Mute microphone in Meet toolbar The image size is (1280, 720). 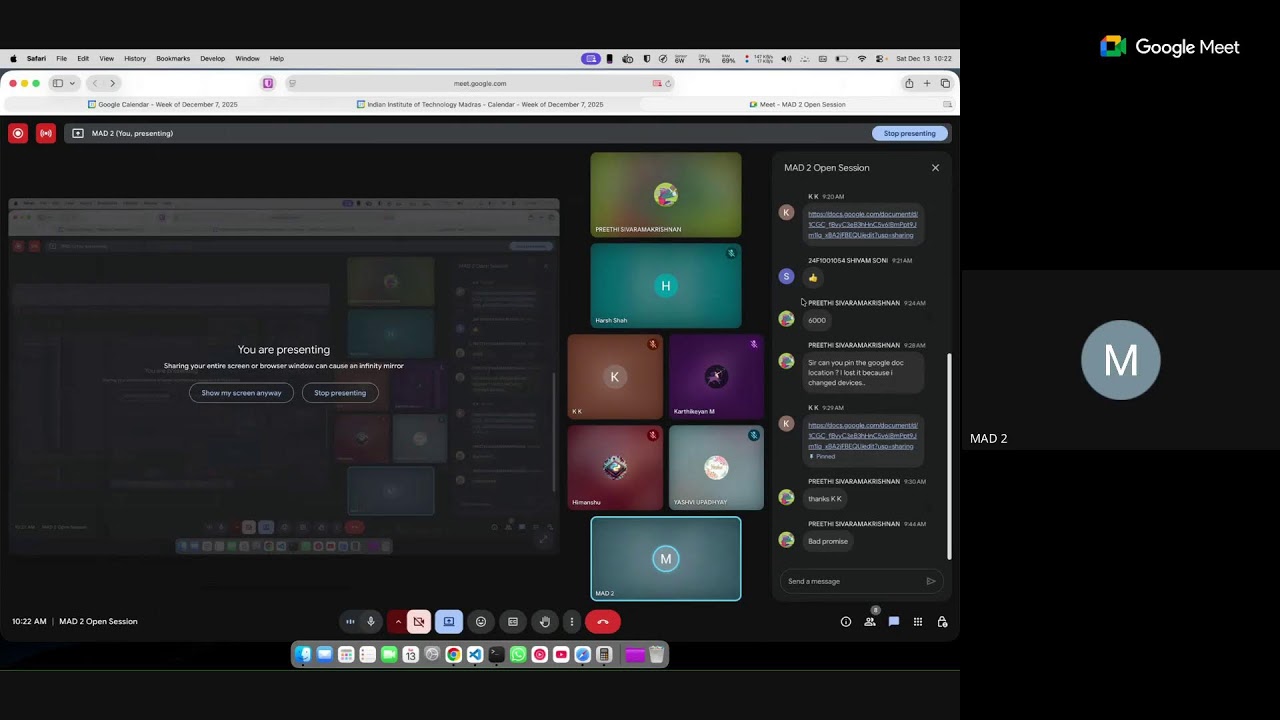point(371,622)
